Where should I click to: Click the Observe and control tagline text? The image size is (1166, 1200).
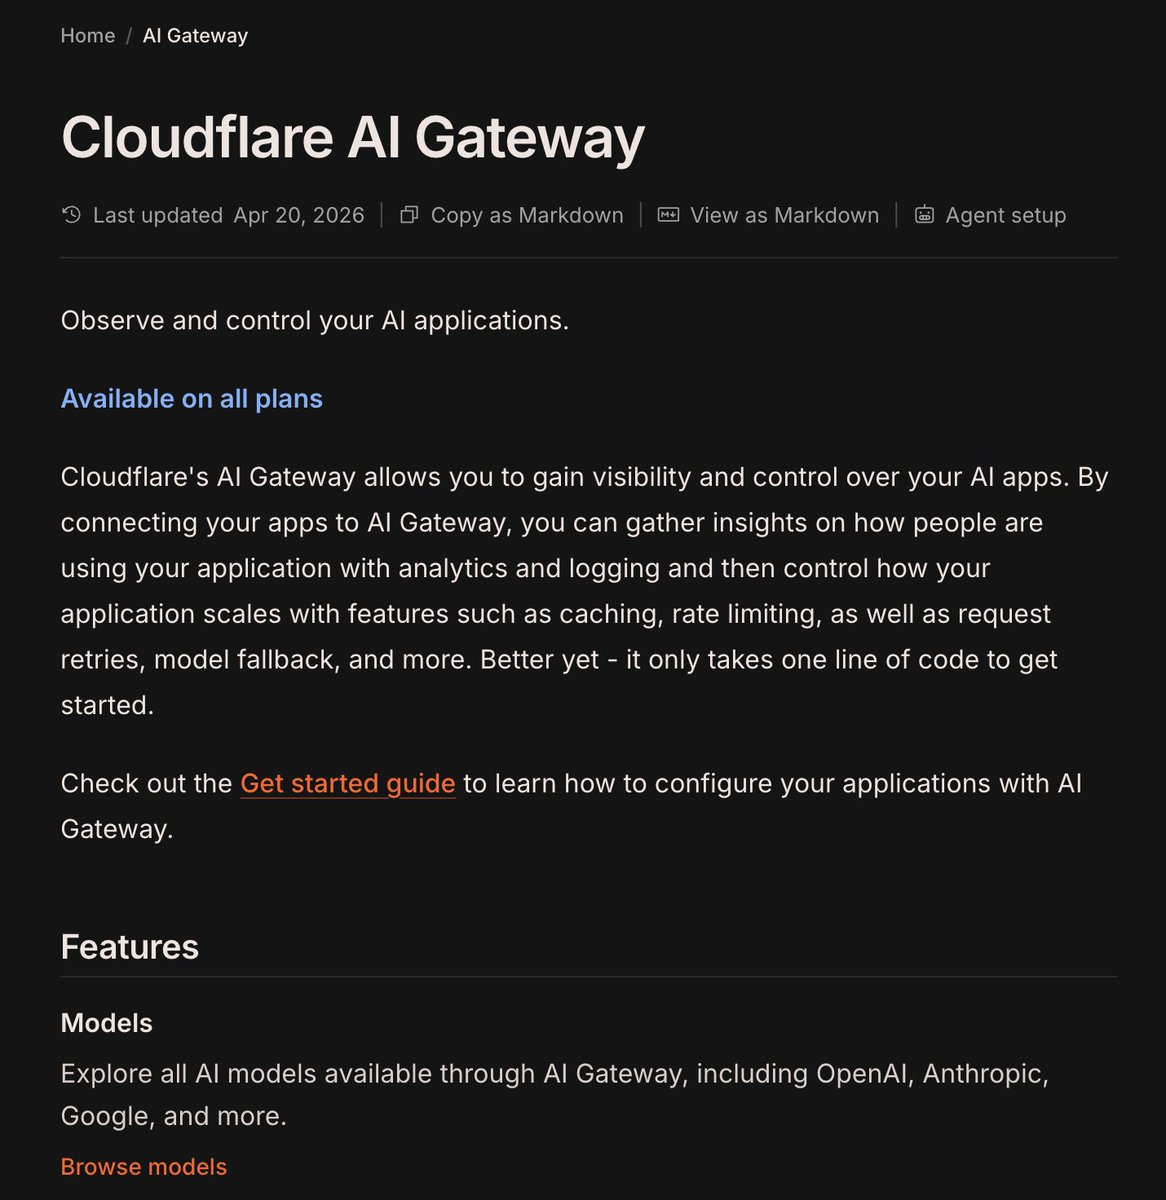315,320
